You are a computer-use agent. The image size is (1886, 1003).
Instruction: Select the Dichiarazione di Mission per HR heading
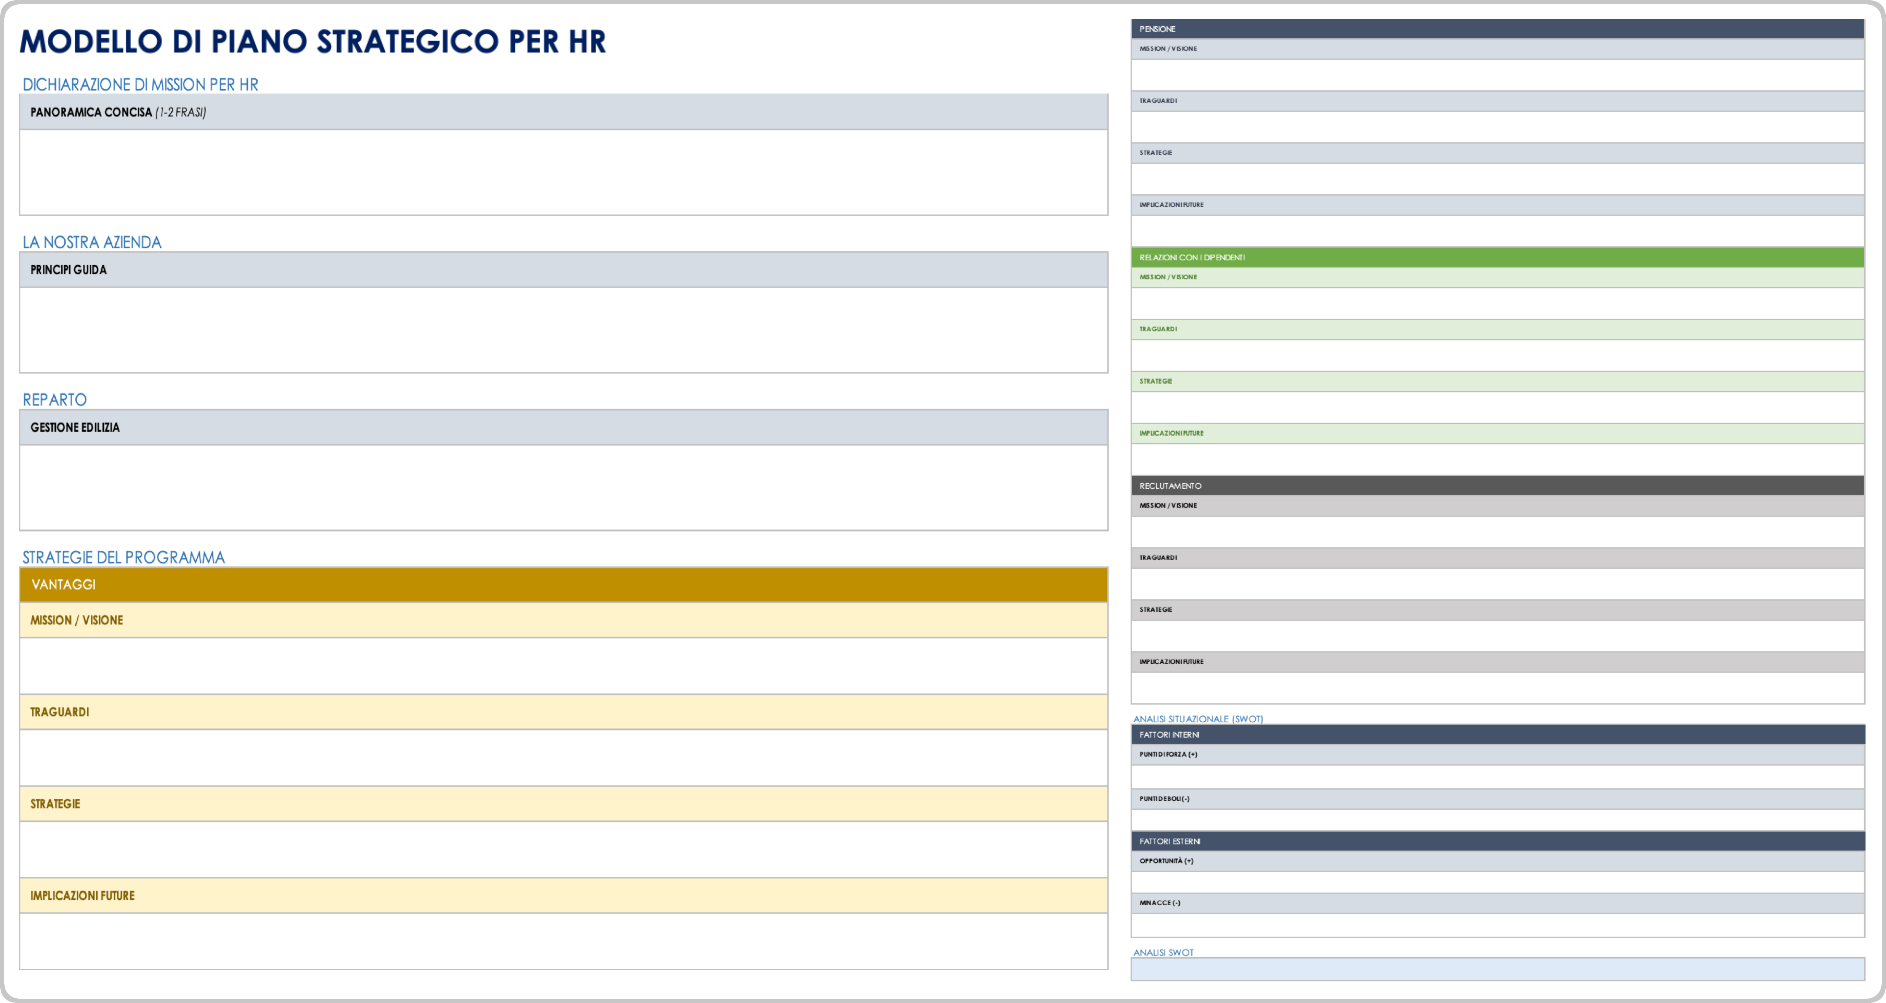[140, 85]
